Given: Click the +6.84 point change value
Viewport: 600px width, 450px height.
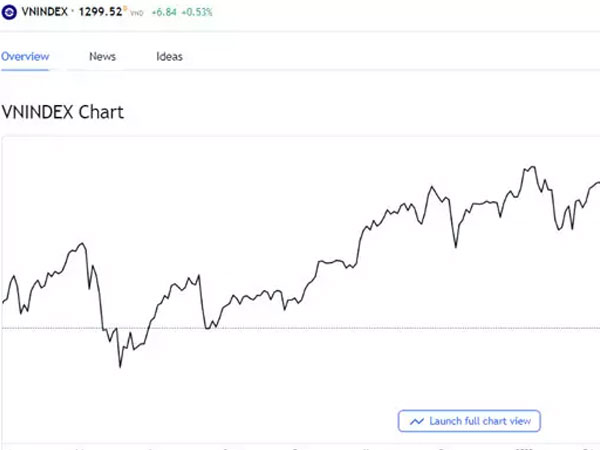Looking at the screenshot, I should pos(164,12).
